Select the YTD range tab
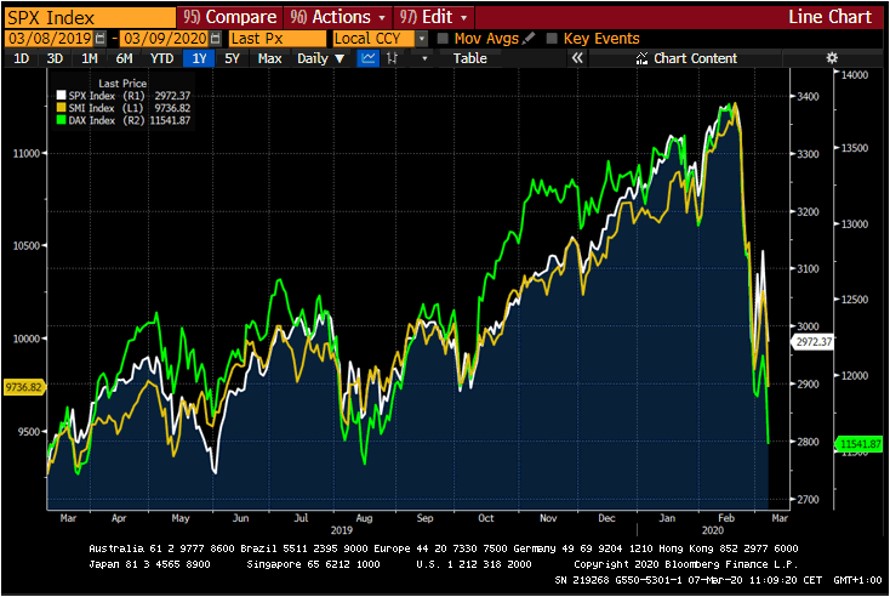Screen dimensions: 890x597 [x=161, y=58]
